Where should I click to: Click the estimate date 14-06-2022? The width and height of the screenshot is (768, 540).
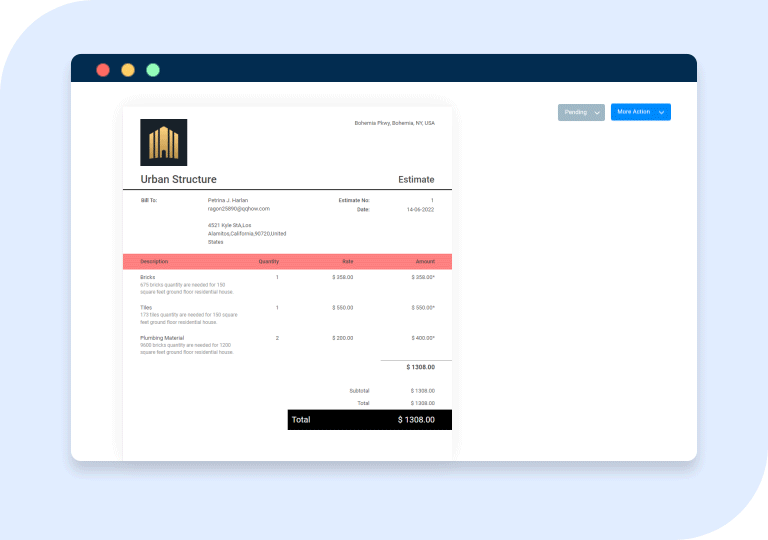click(420, 210)
